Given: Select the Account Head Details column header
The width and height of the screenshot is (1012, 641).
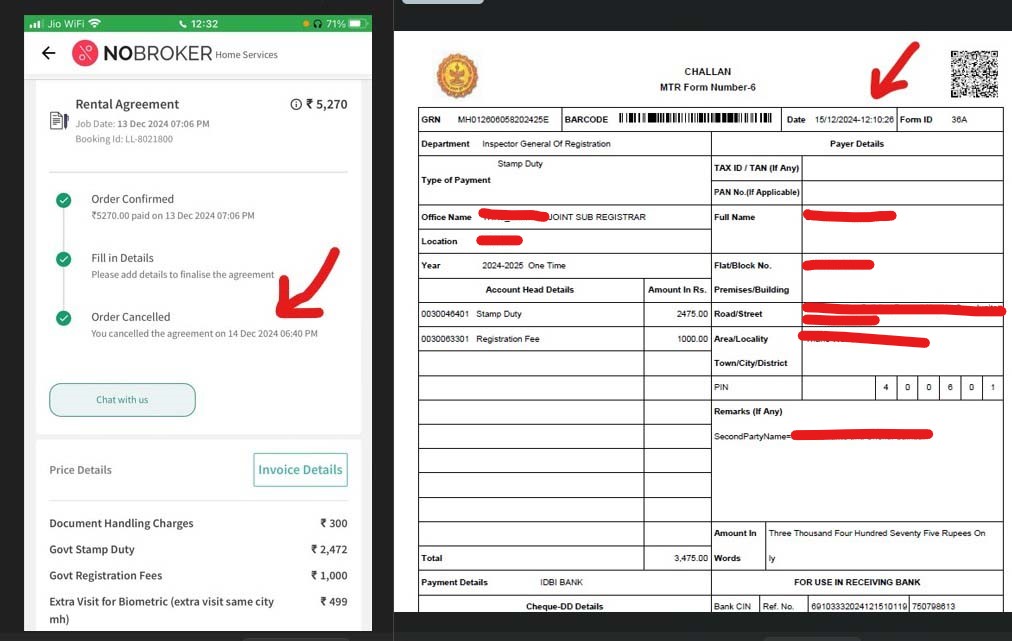Looking at the screenshot, I should 529,290.
